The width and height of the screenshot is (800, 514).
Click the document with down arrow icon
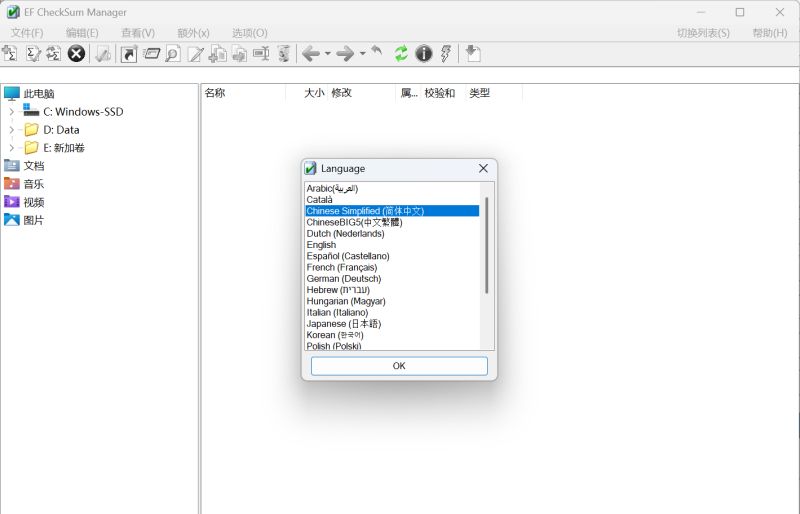click(472, 53)
